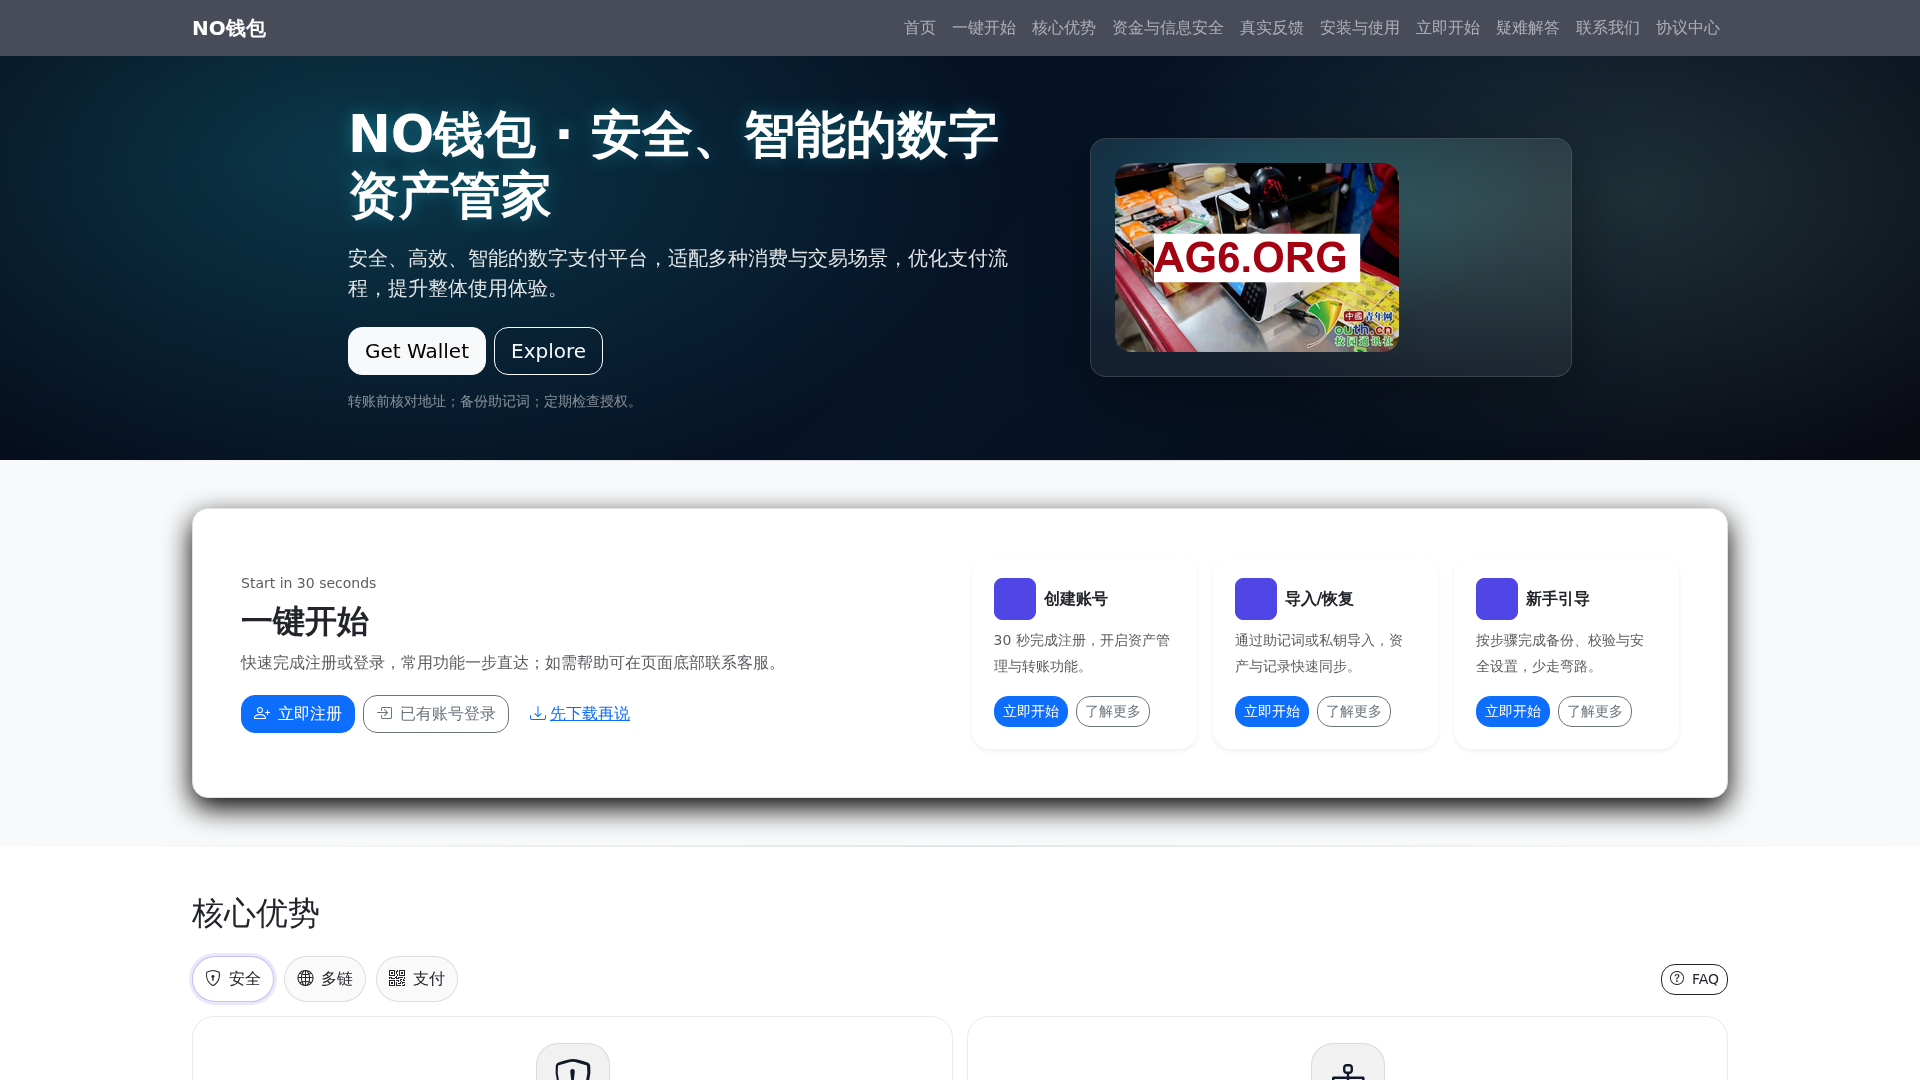The image size is (1920, 1080).
Task: Click 了解更多 in the 新手引导 card
Action: [x=1595, y=712]
